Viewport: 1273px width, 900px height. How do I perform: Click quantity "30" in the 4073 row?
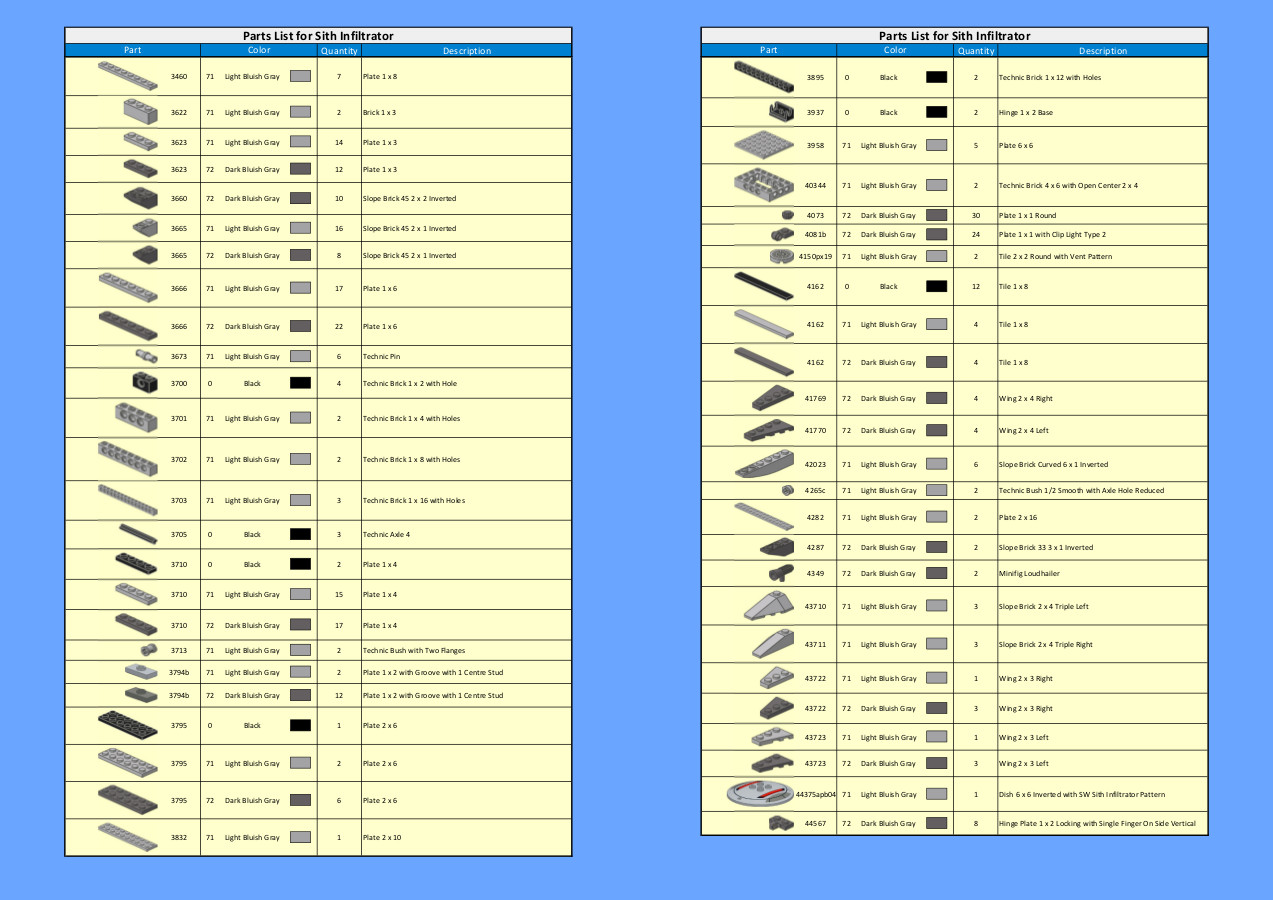coord(976,215)
